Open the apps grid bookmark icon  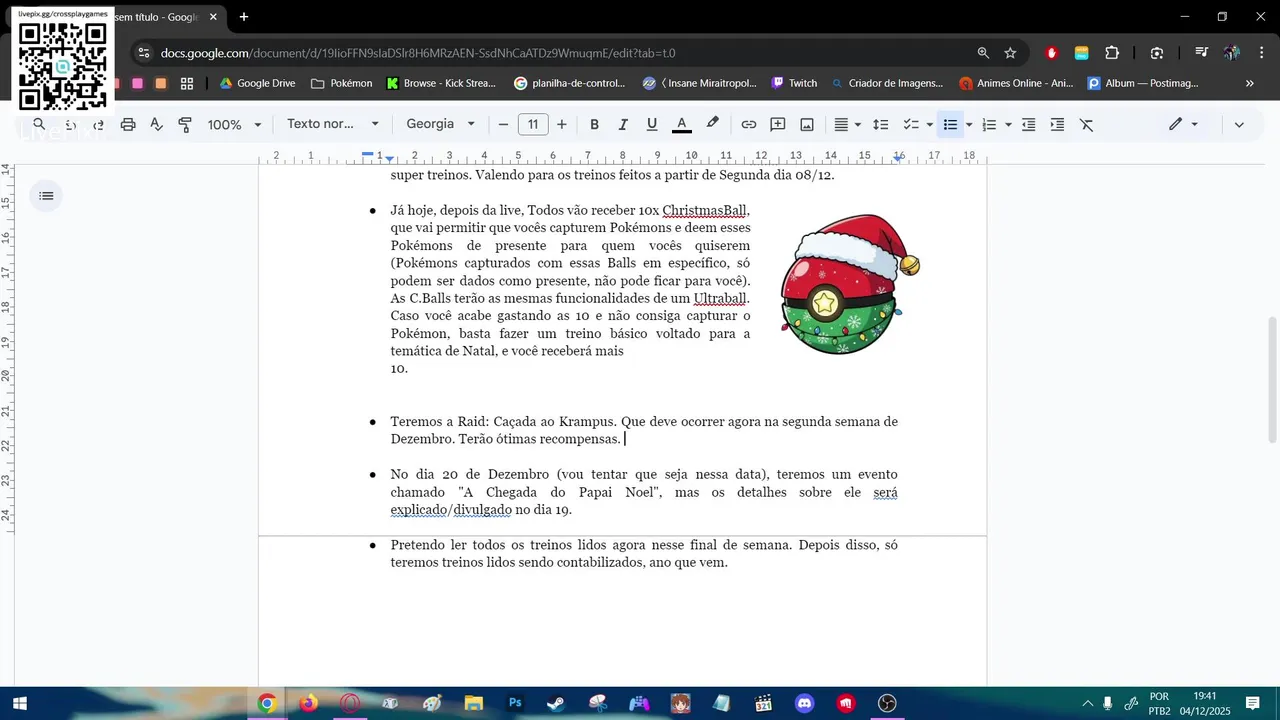(187, 83)
